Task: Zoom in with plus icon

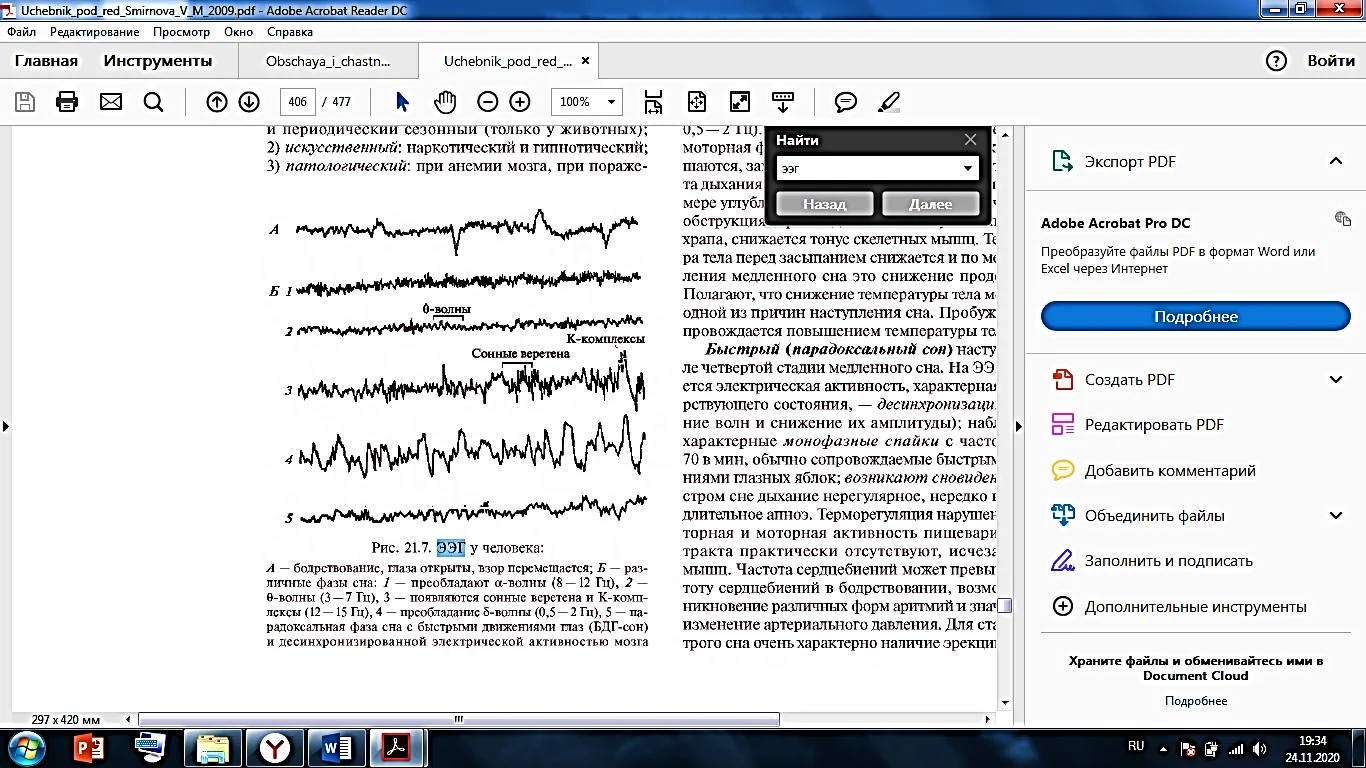Action: point(520,102)
